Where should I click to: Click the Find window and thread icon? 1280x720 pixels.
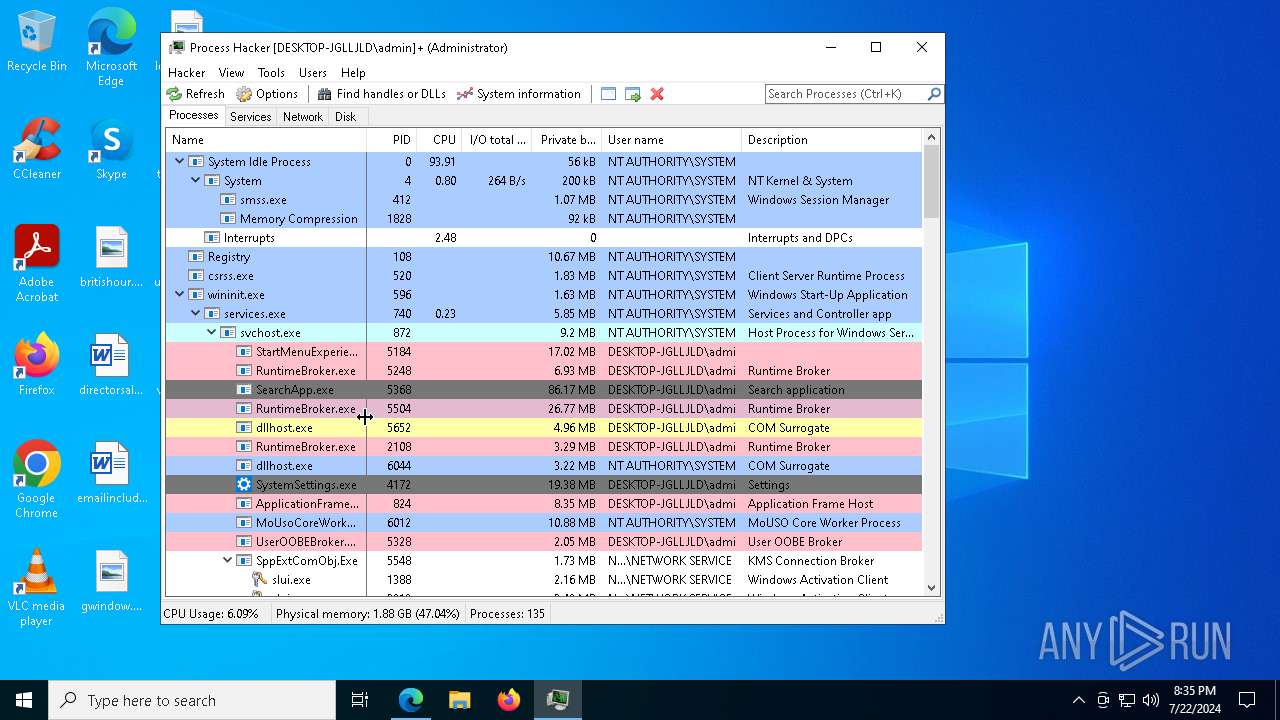coord(633,94)
